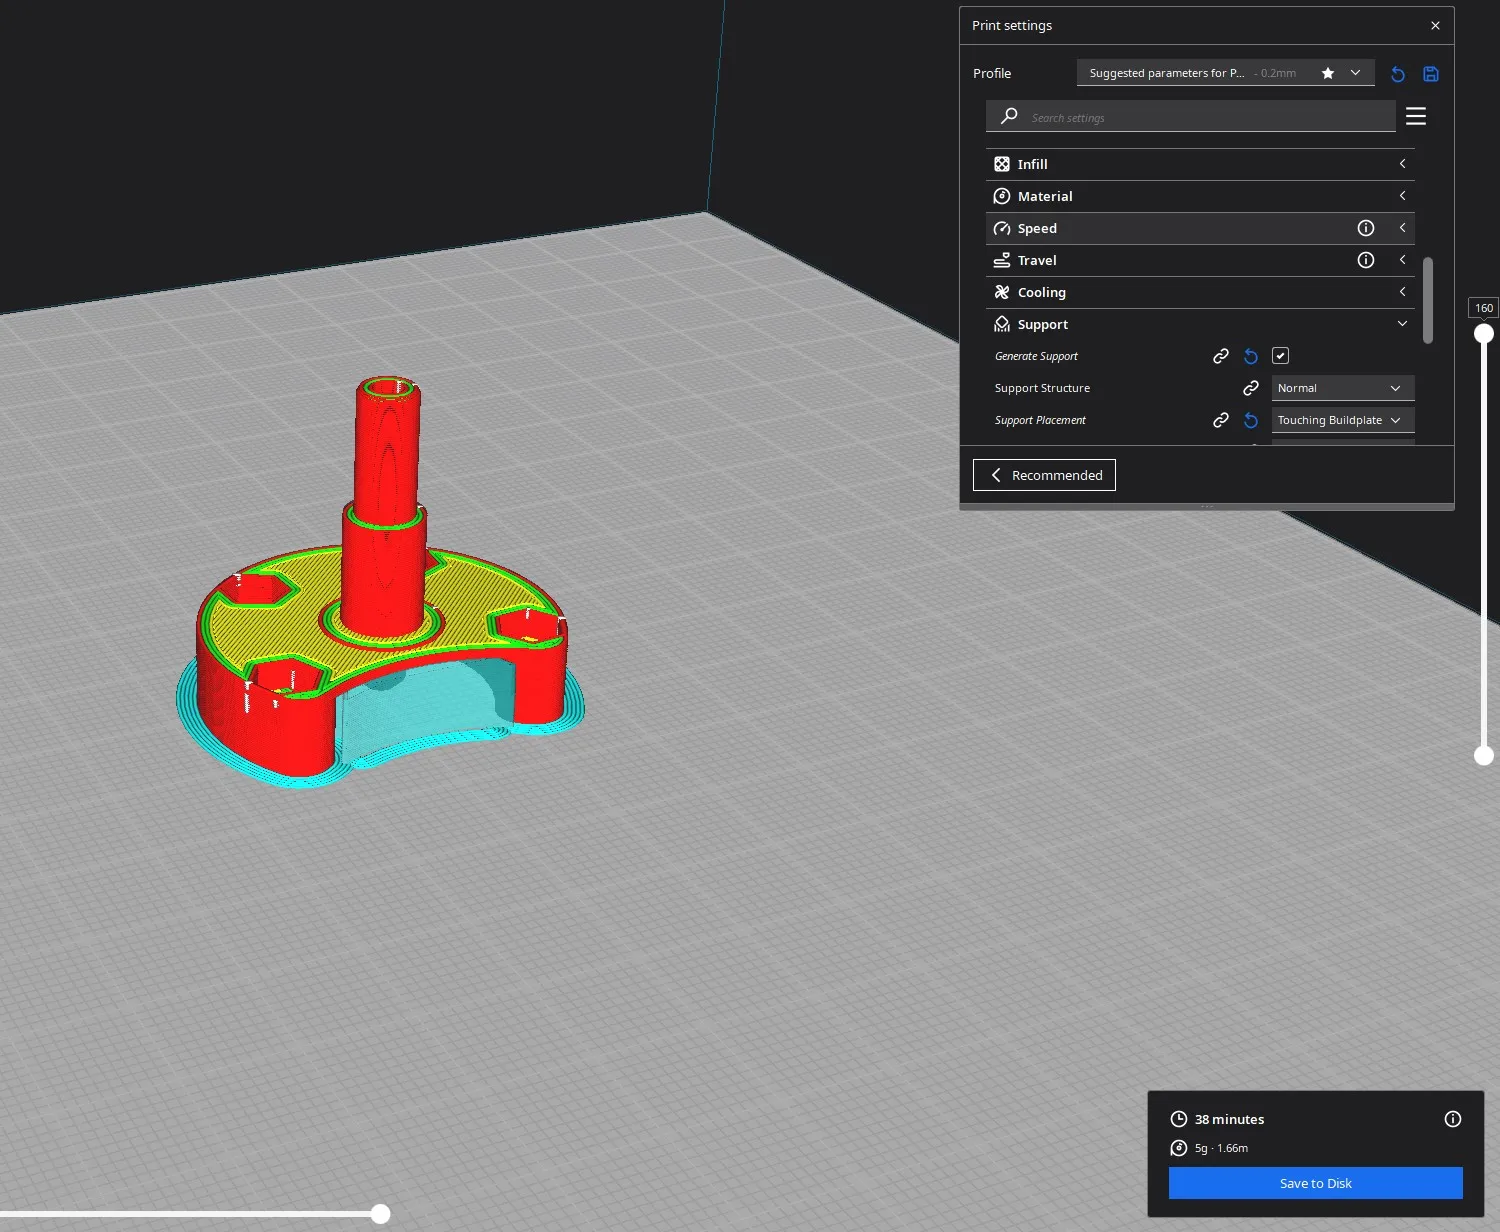Click the info icon on the Speed row
The height and width of the screenshot is (1232, 1500).
pos(1366,228)
